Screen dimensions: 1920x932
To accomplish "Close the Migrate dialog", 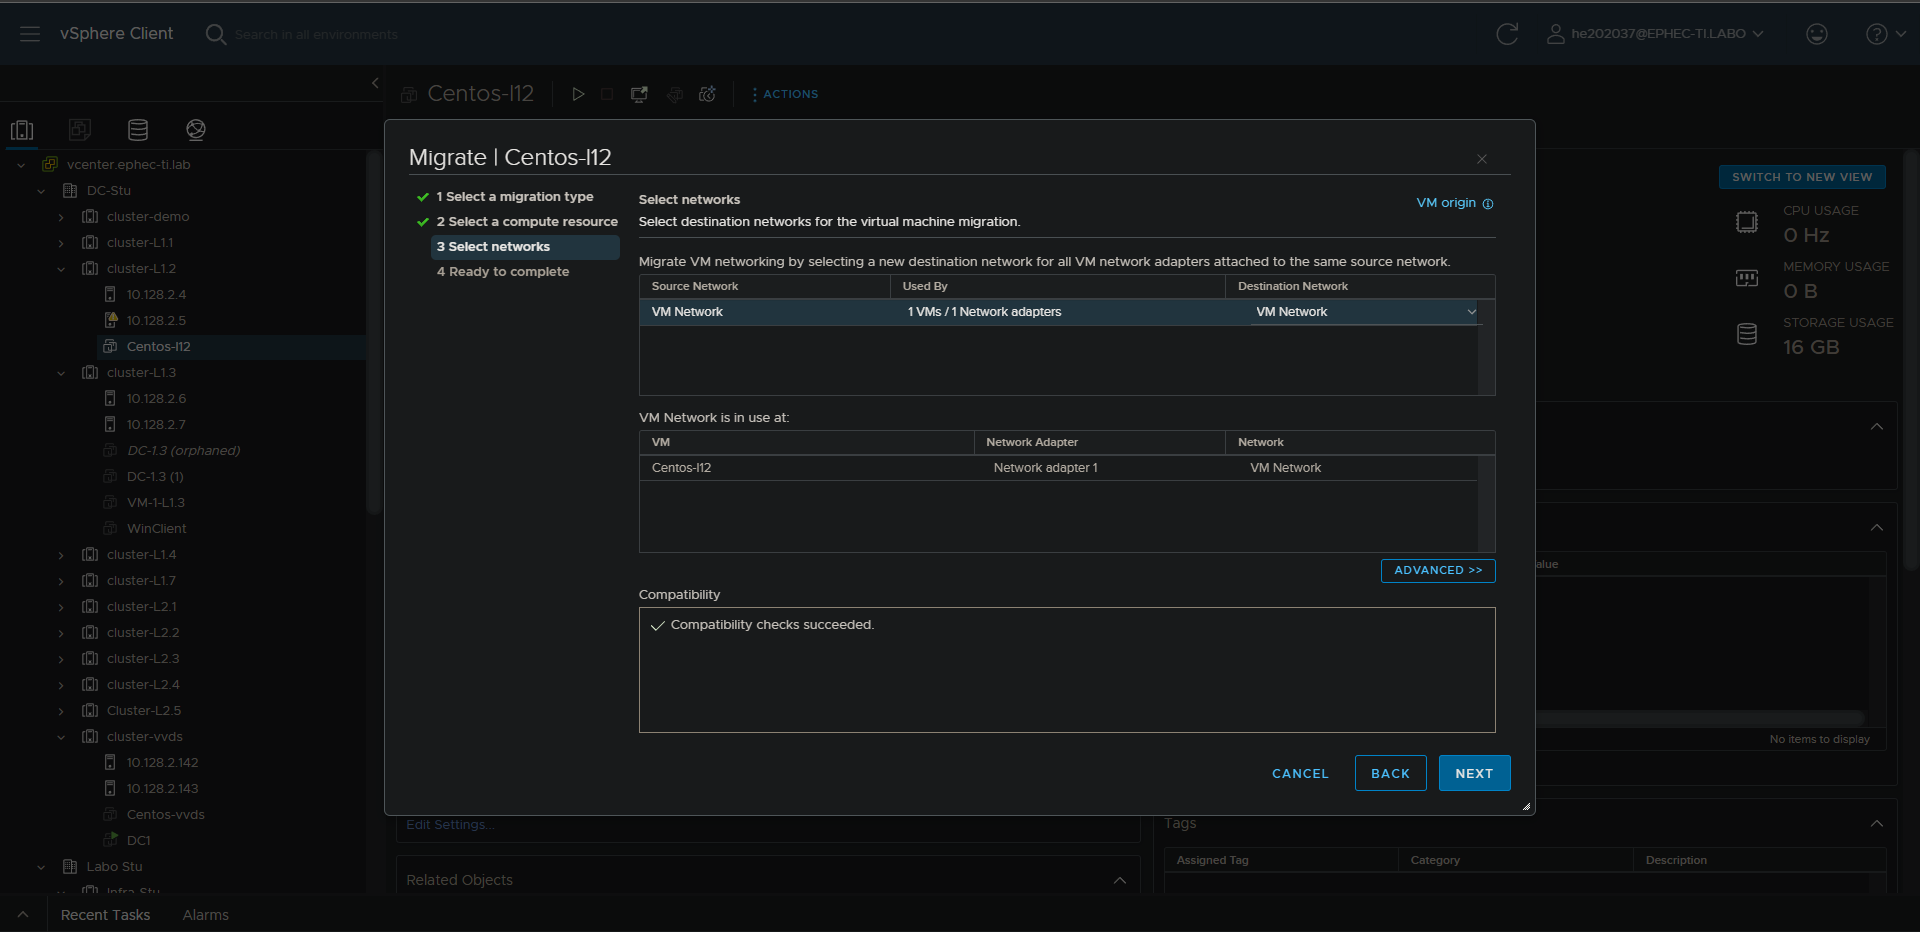I will 1482,159.
